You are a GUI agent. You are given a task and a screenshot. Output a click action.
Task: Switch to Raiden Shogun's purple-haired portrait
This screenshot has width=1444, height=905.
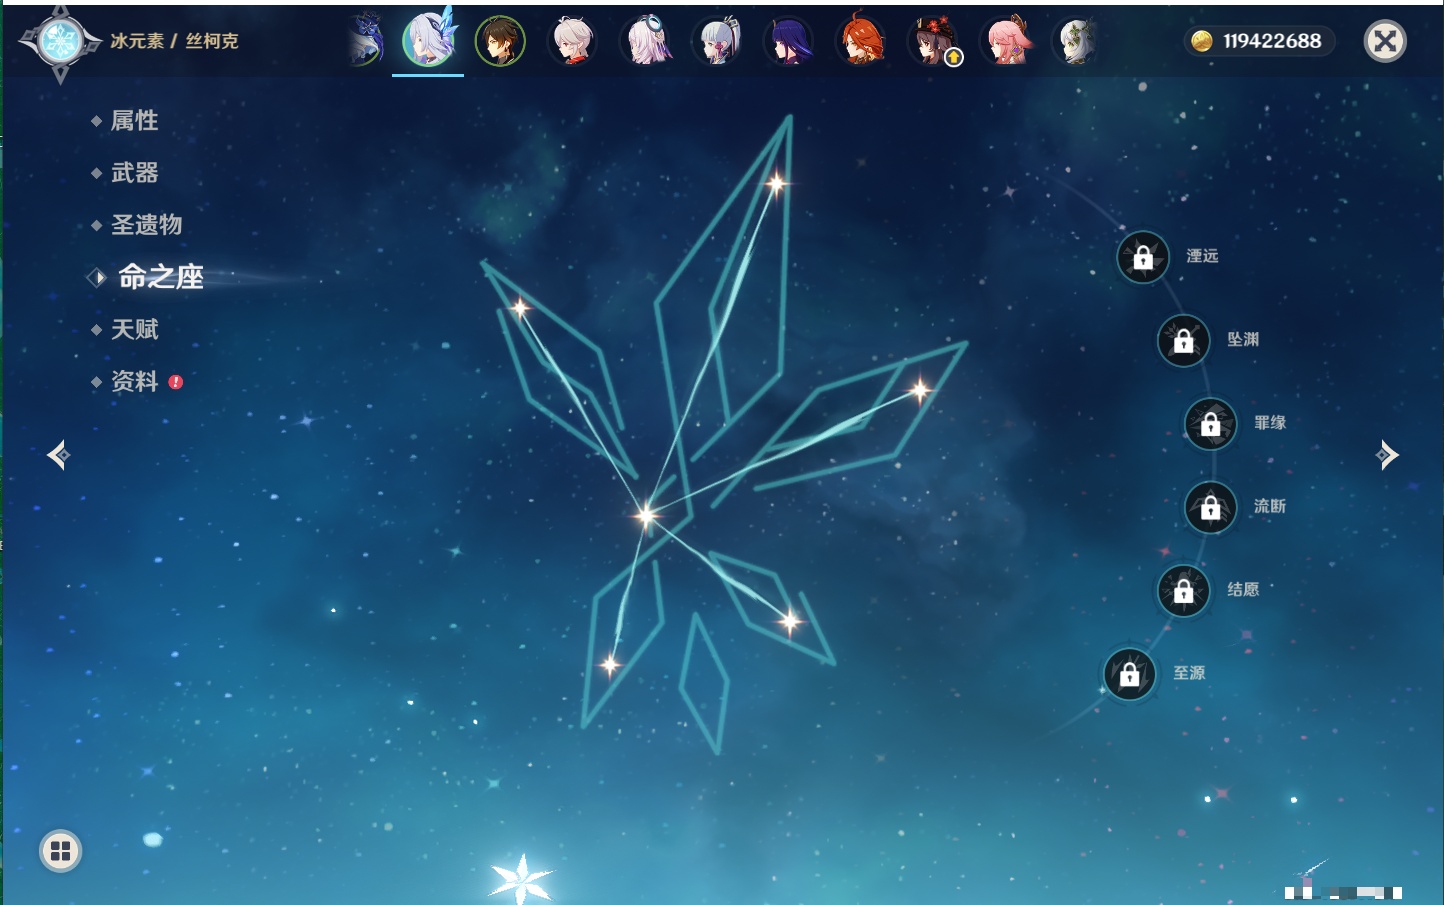[x=790, y=41]
